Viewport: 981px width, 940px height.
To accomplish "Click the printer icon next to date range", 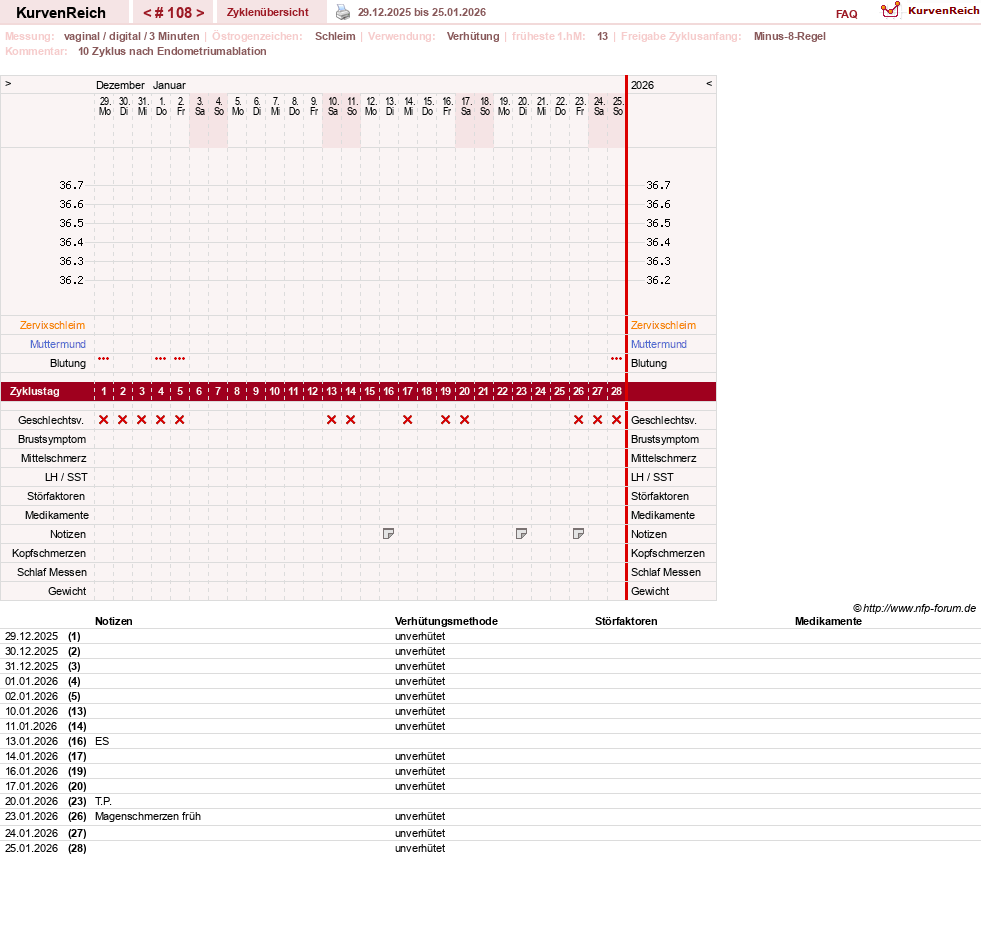I will pos(343,12).
